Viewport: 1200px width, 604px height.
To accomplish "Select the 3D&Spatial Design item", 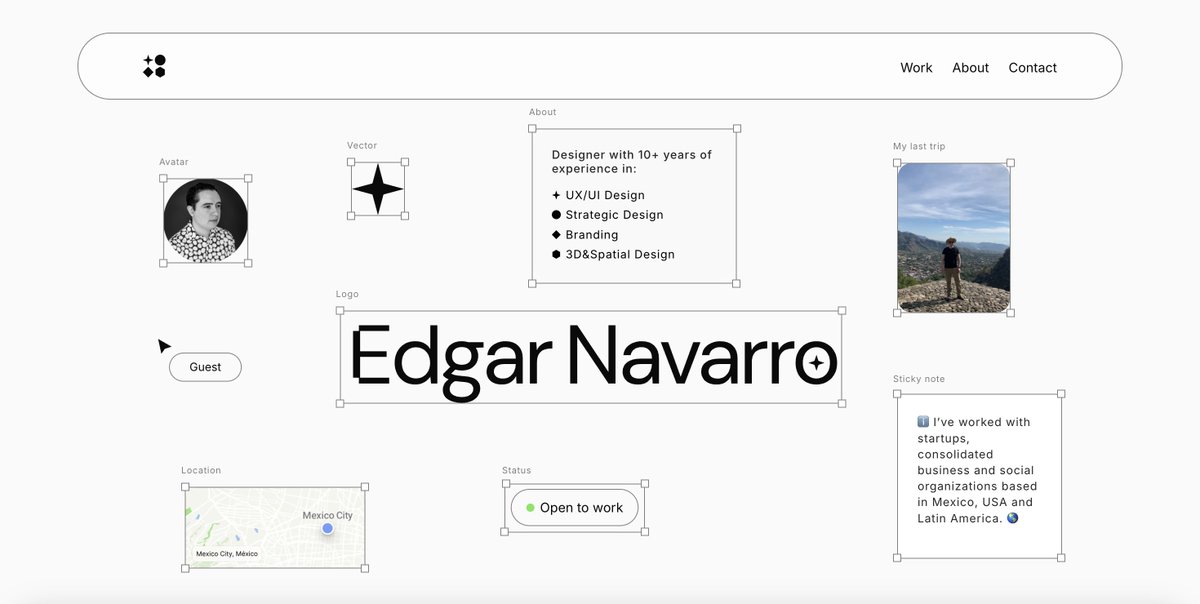I will (x=620, y=255).
